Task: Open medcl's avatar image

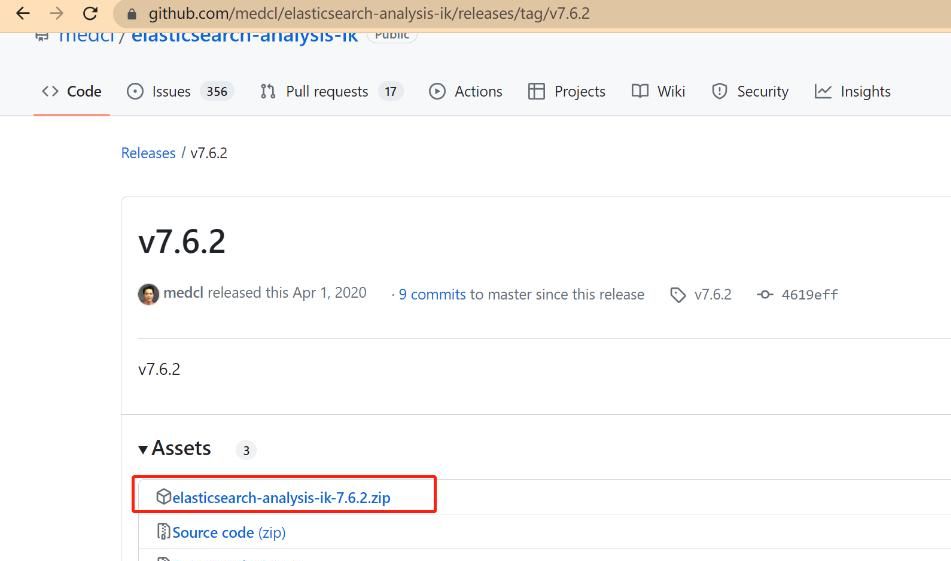Action: click(x=148, y=294)
